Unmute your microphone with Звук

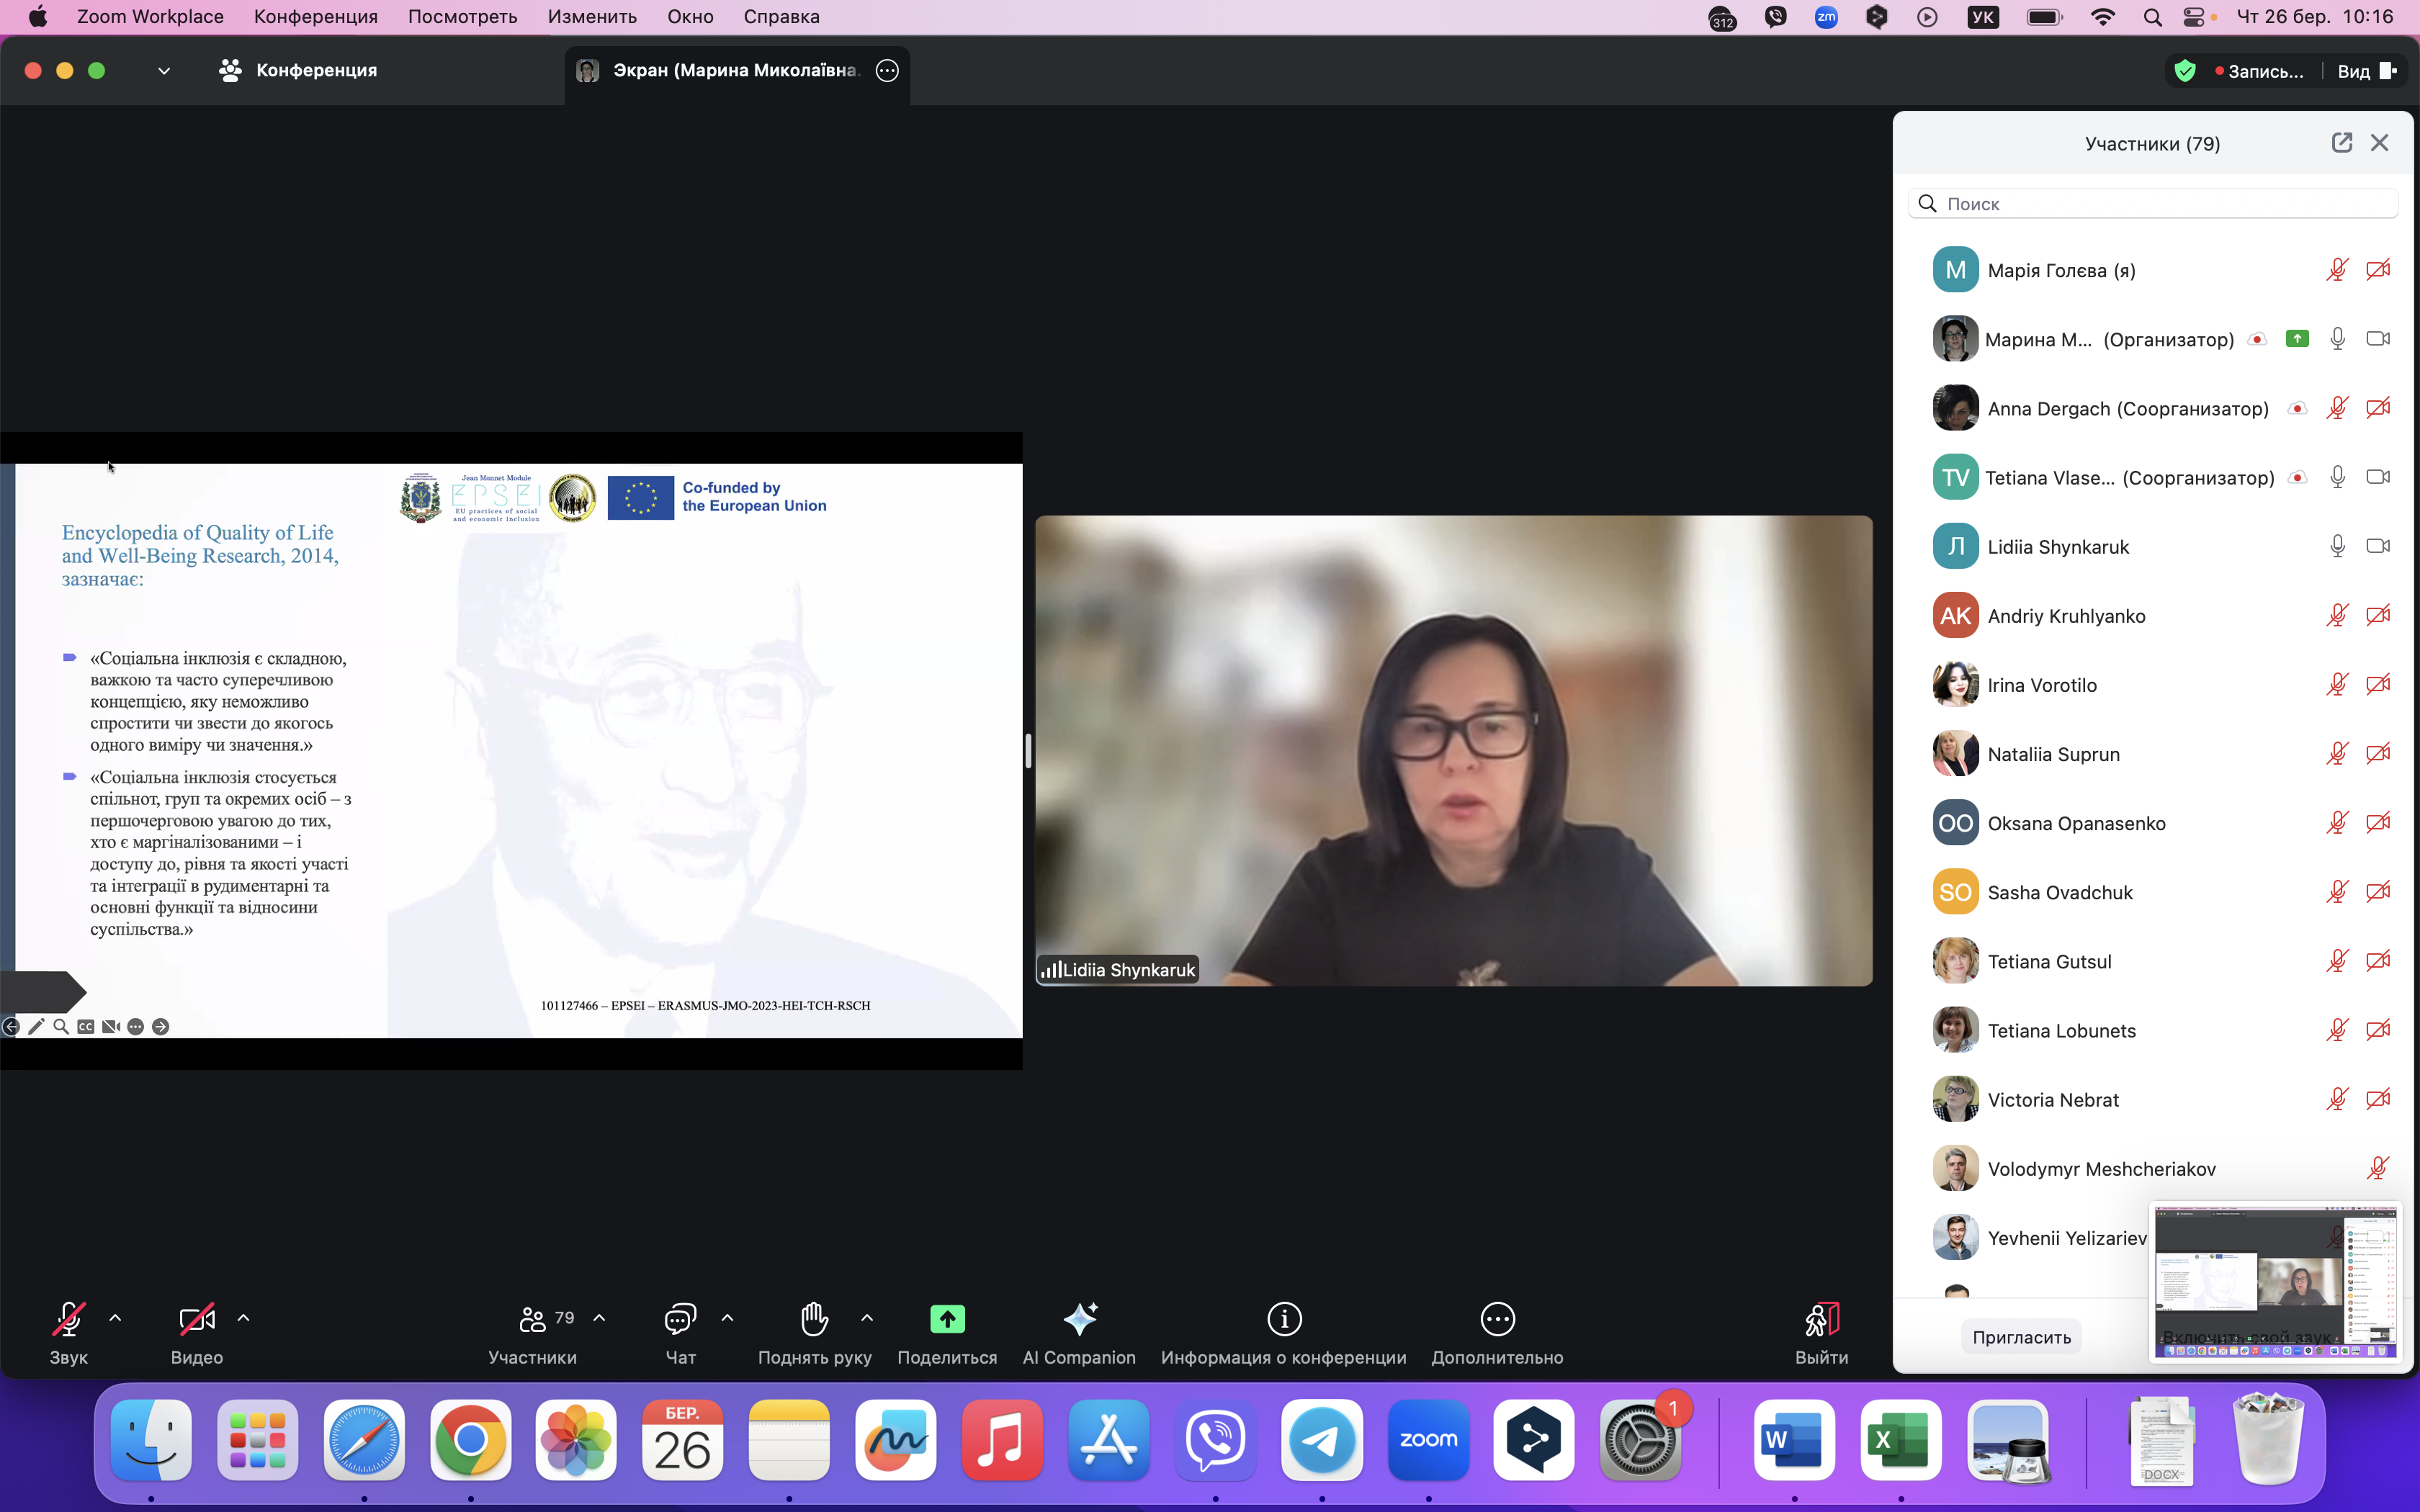[68, 1319]
